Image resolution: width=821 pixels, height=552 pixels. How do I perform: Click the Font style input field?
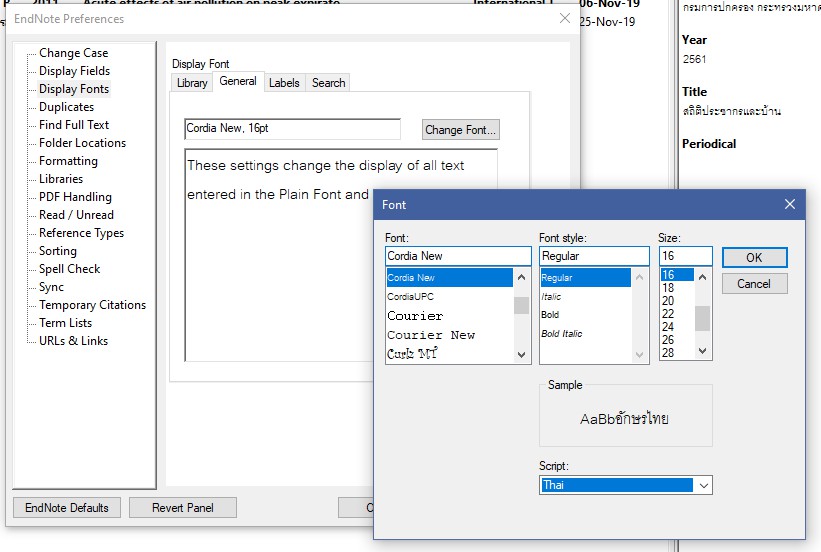point(594,256)
